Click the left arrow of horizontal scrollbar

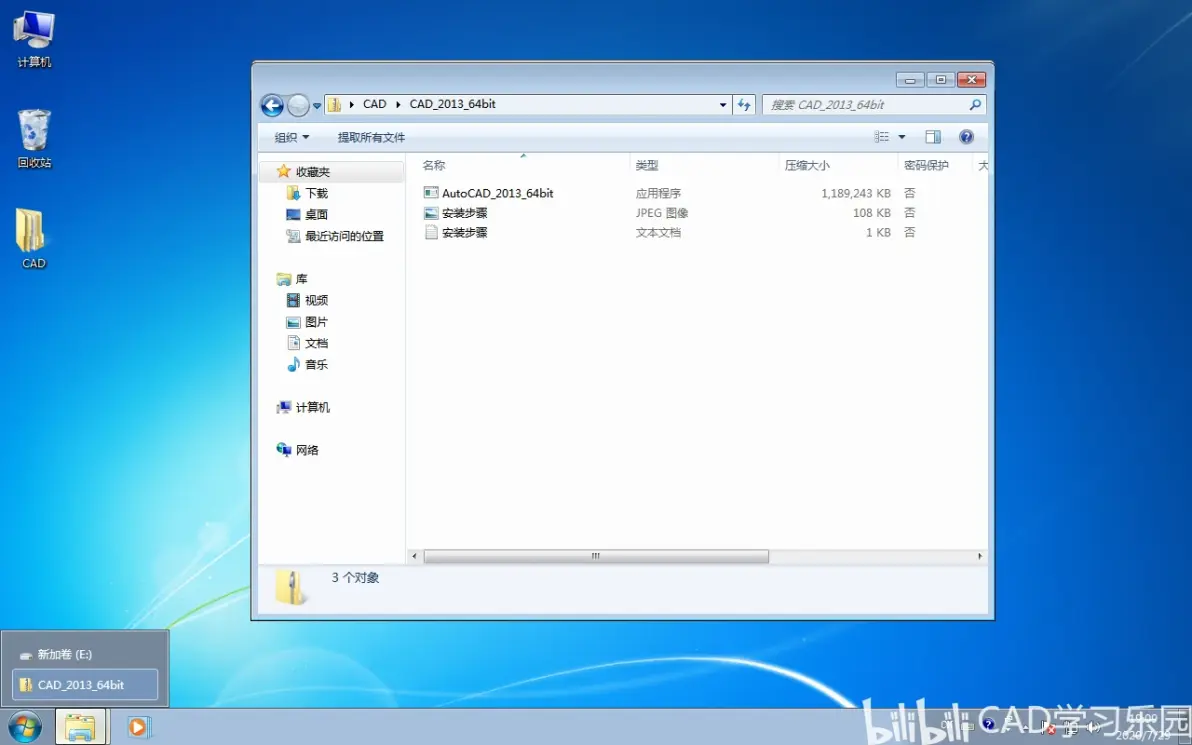(414, 556)
